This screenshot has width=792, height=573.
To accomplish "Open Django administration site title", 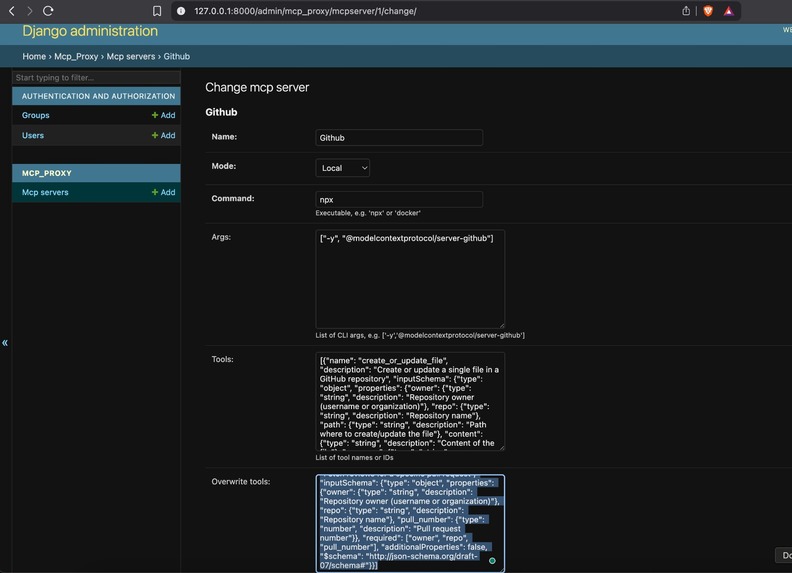I will click(x=90, y=31).
